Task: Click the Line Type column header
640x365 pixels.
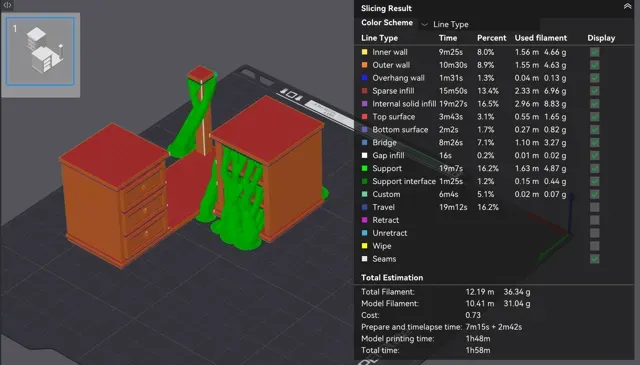Action: (379, 38)
